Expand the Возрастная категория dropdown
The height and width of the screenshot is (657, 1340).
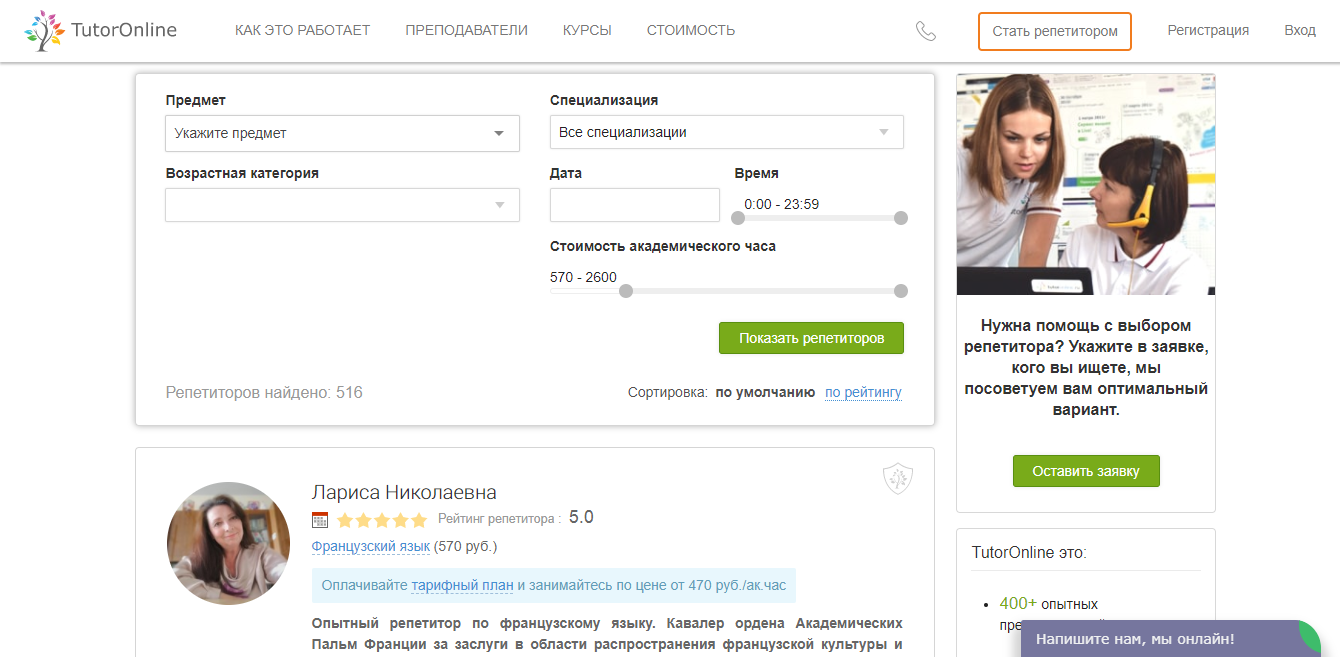pos(342,205)
